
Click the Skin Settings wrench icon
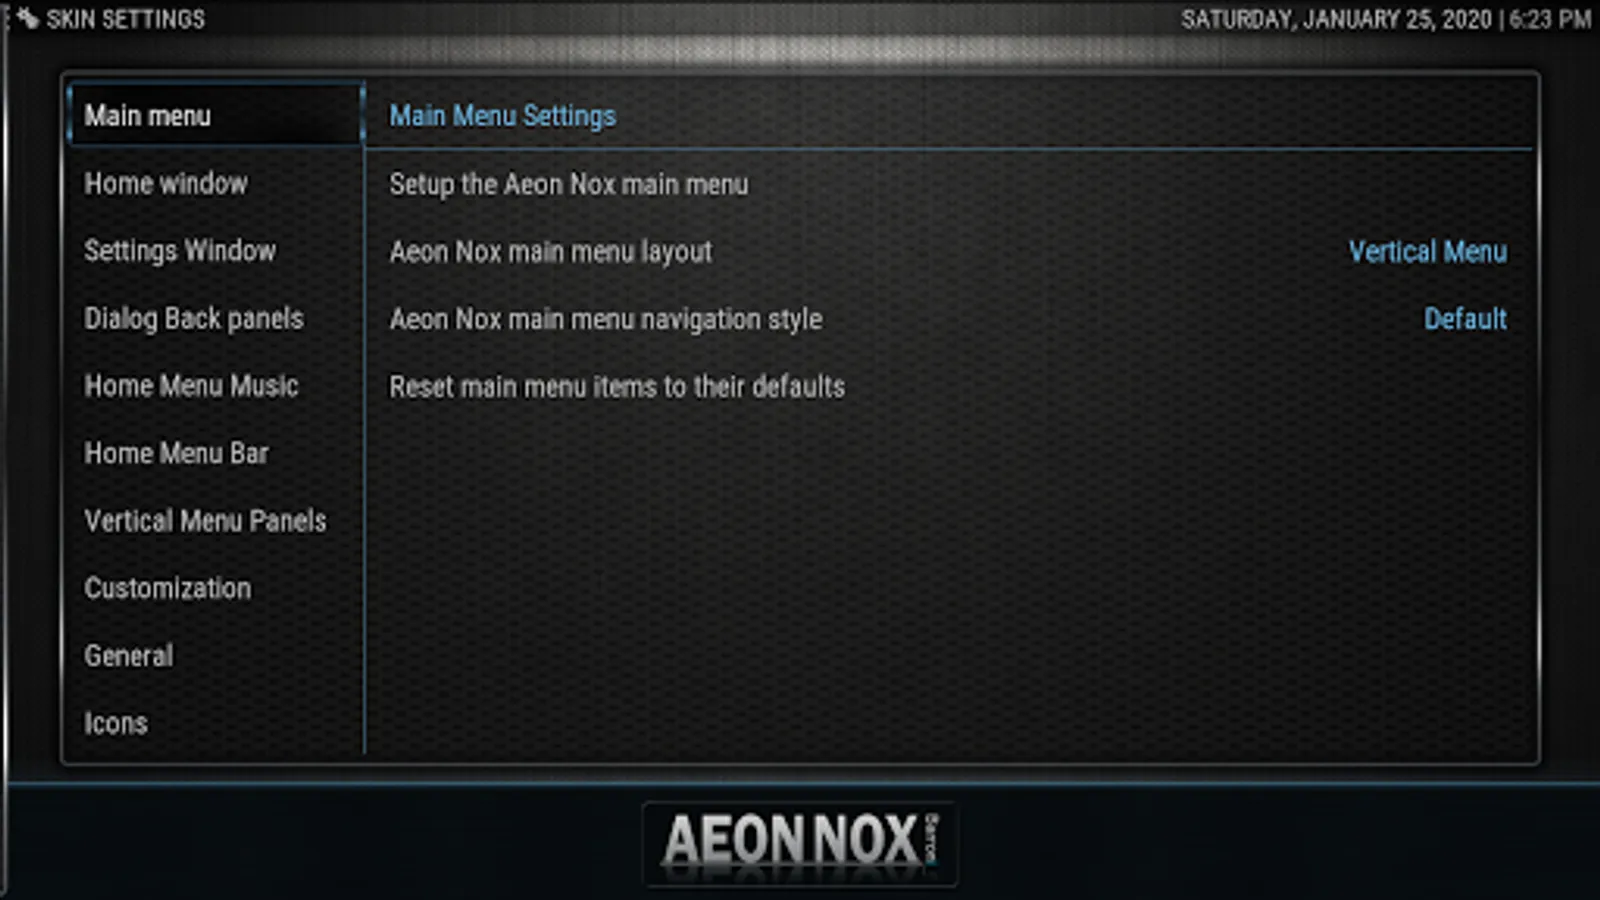pyautogui.click(x=27, y=18)
